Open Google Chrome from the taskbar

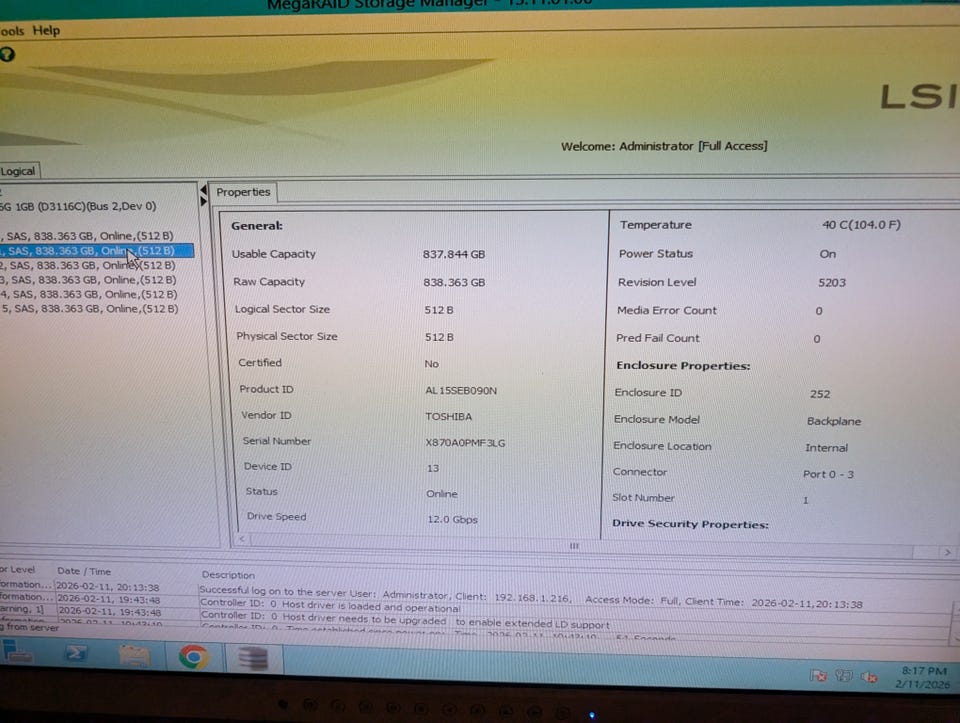193,657
